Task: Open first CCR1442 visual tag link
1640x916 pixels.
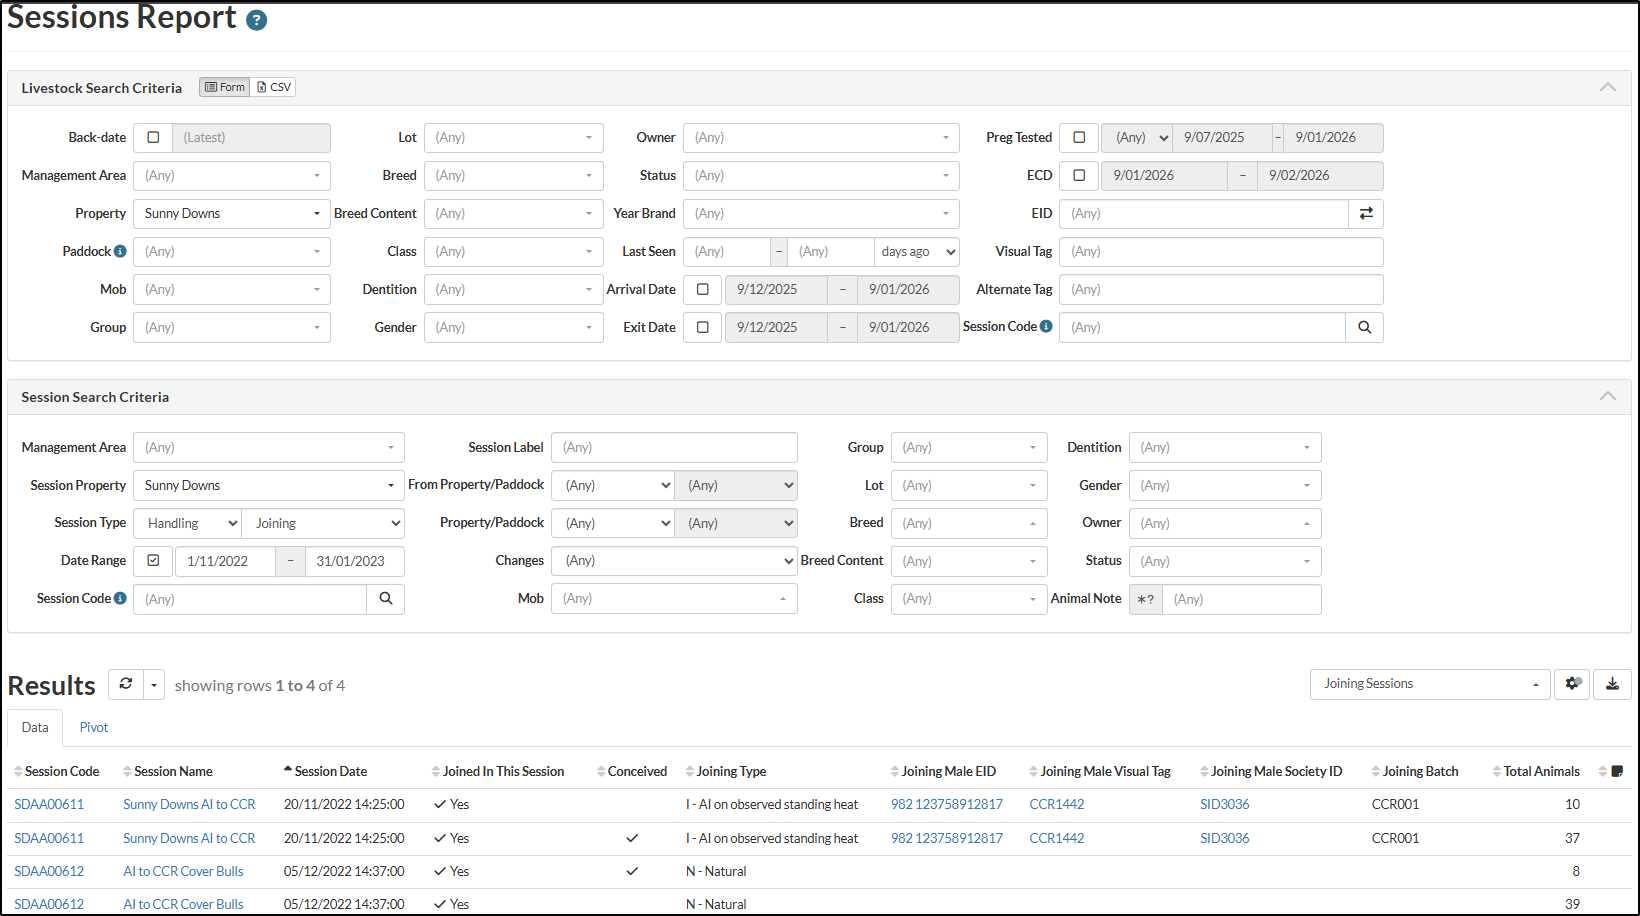Action: tap(1057, 804)
